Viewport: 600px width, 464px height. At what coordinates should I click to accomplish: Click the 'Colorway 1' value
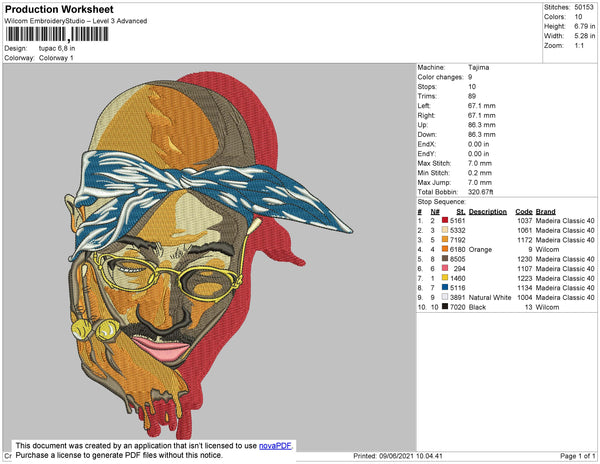point(56,58)
